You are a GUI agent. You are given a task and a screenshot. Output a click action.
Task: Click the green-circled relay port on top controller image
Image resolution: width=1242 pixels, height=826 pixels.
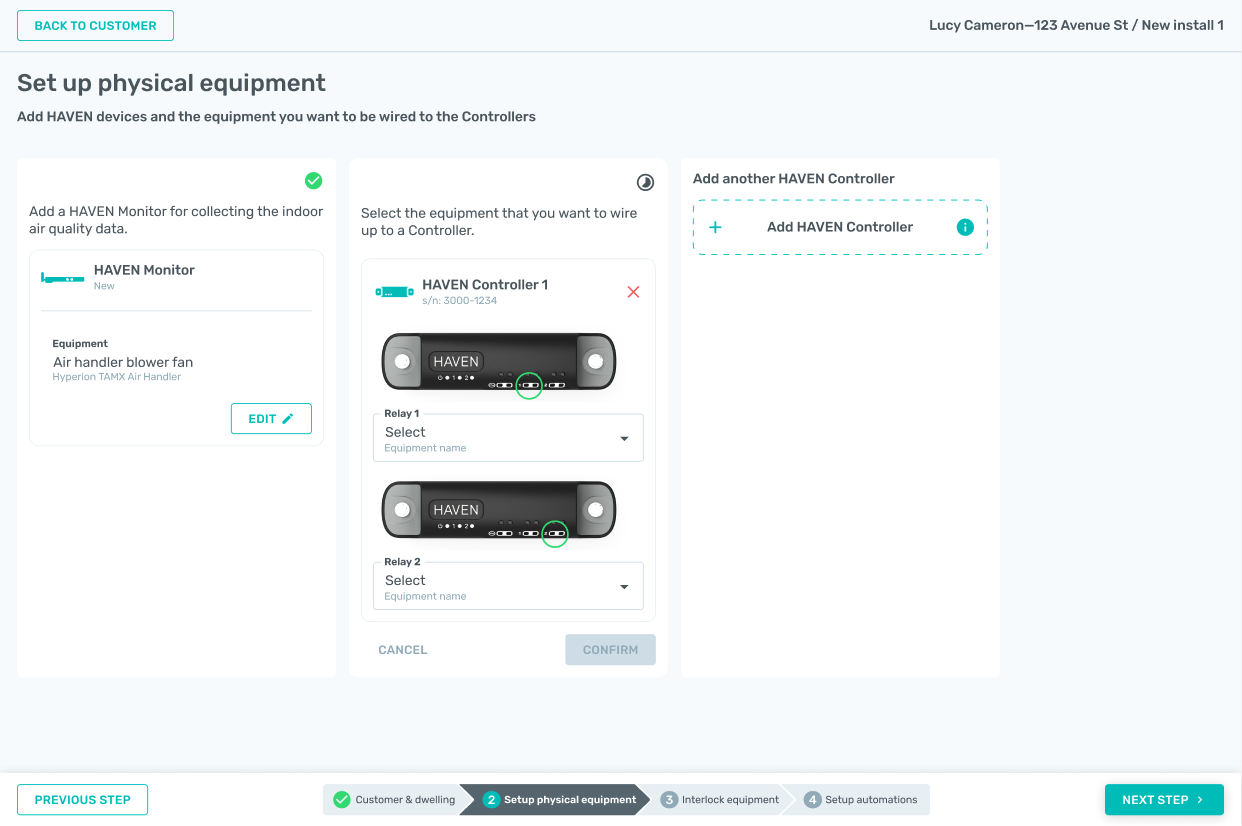pyautogui.click(x=529, y=385)
